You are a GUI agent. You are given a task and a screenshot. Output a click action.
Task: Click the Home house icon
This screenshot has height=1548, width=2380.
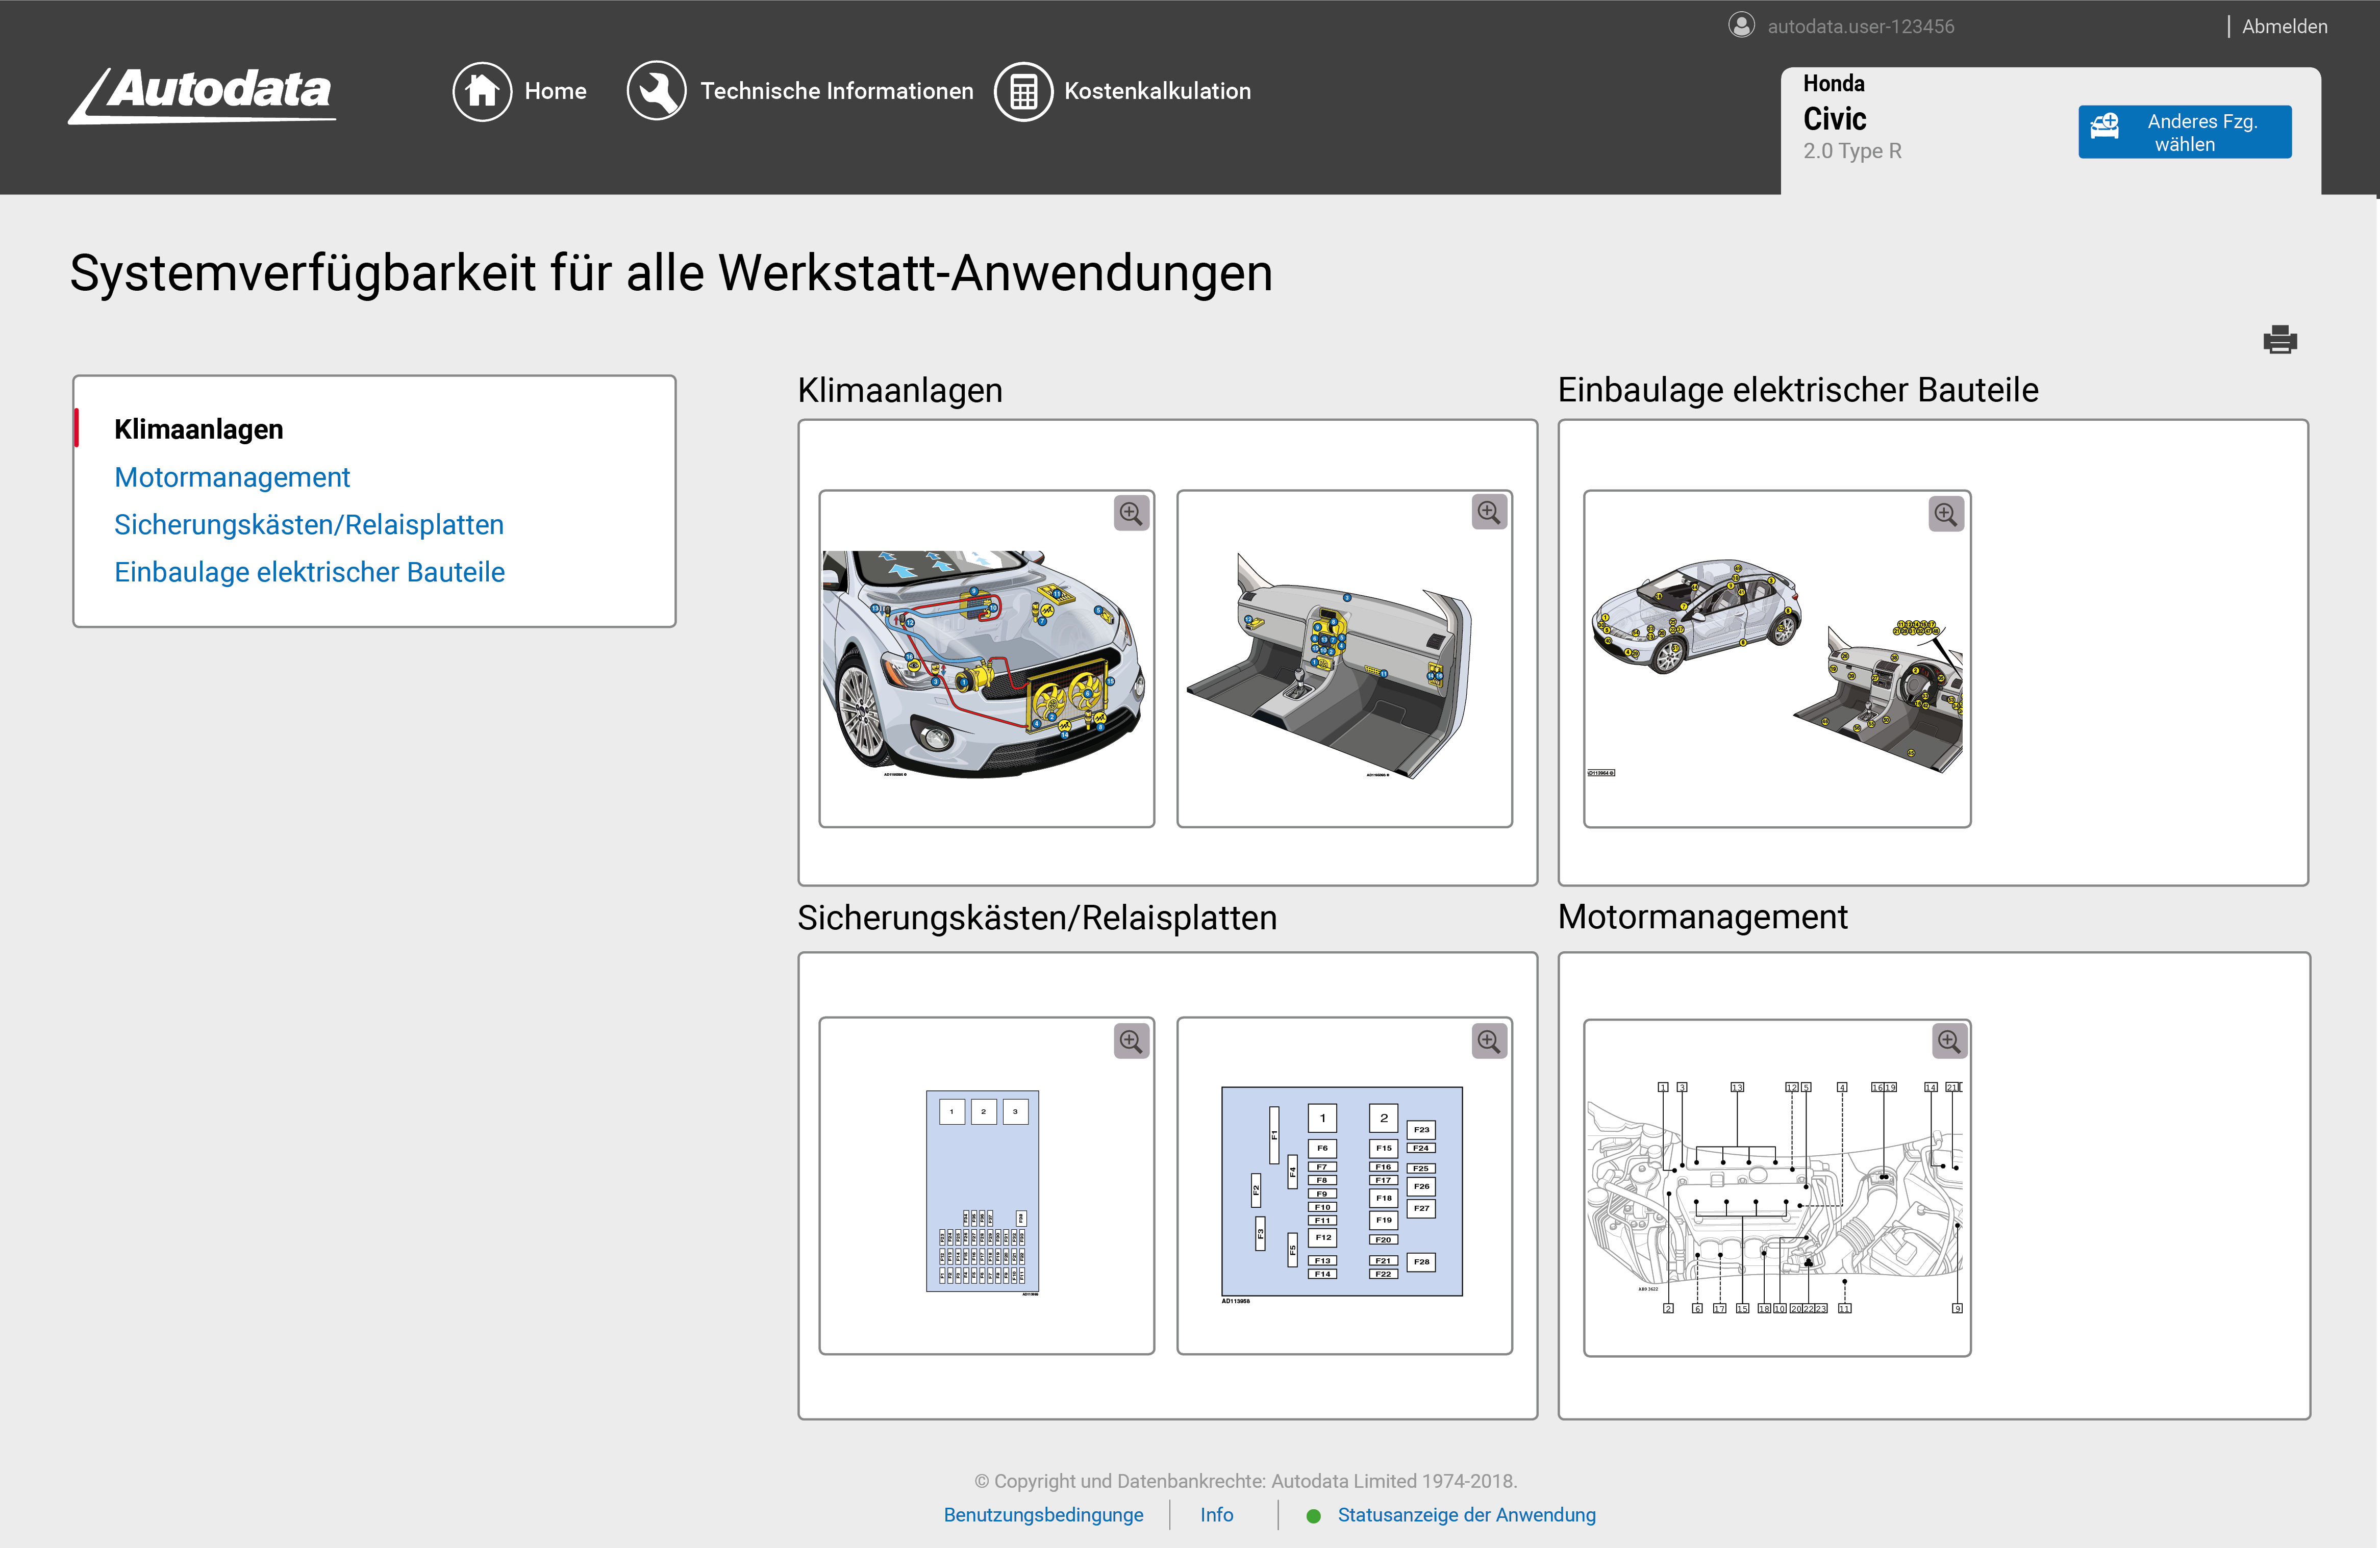482,91
